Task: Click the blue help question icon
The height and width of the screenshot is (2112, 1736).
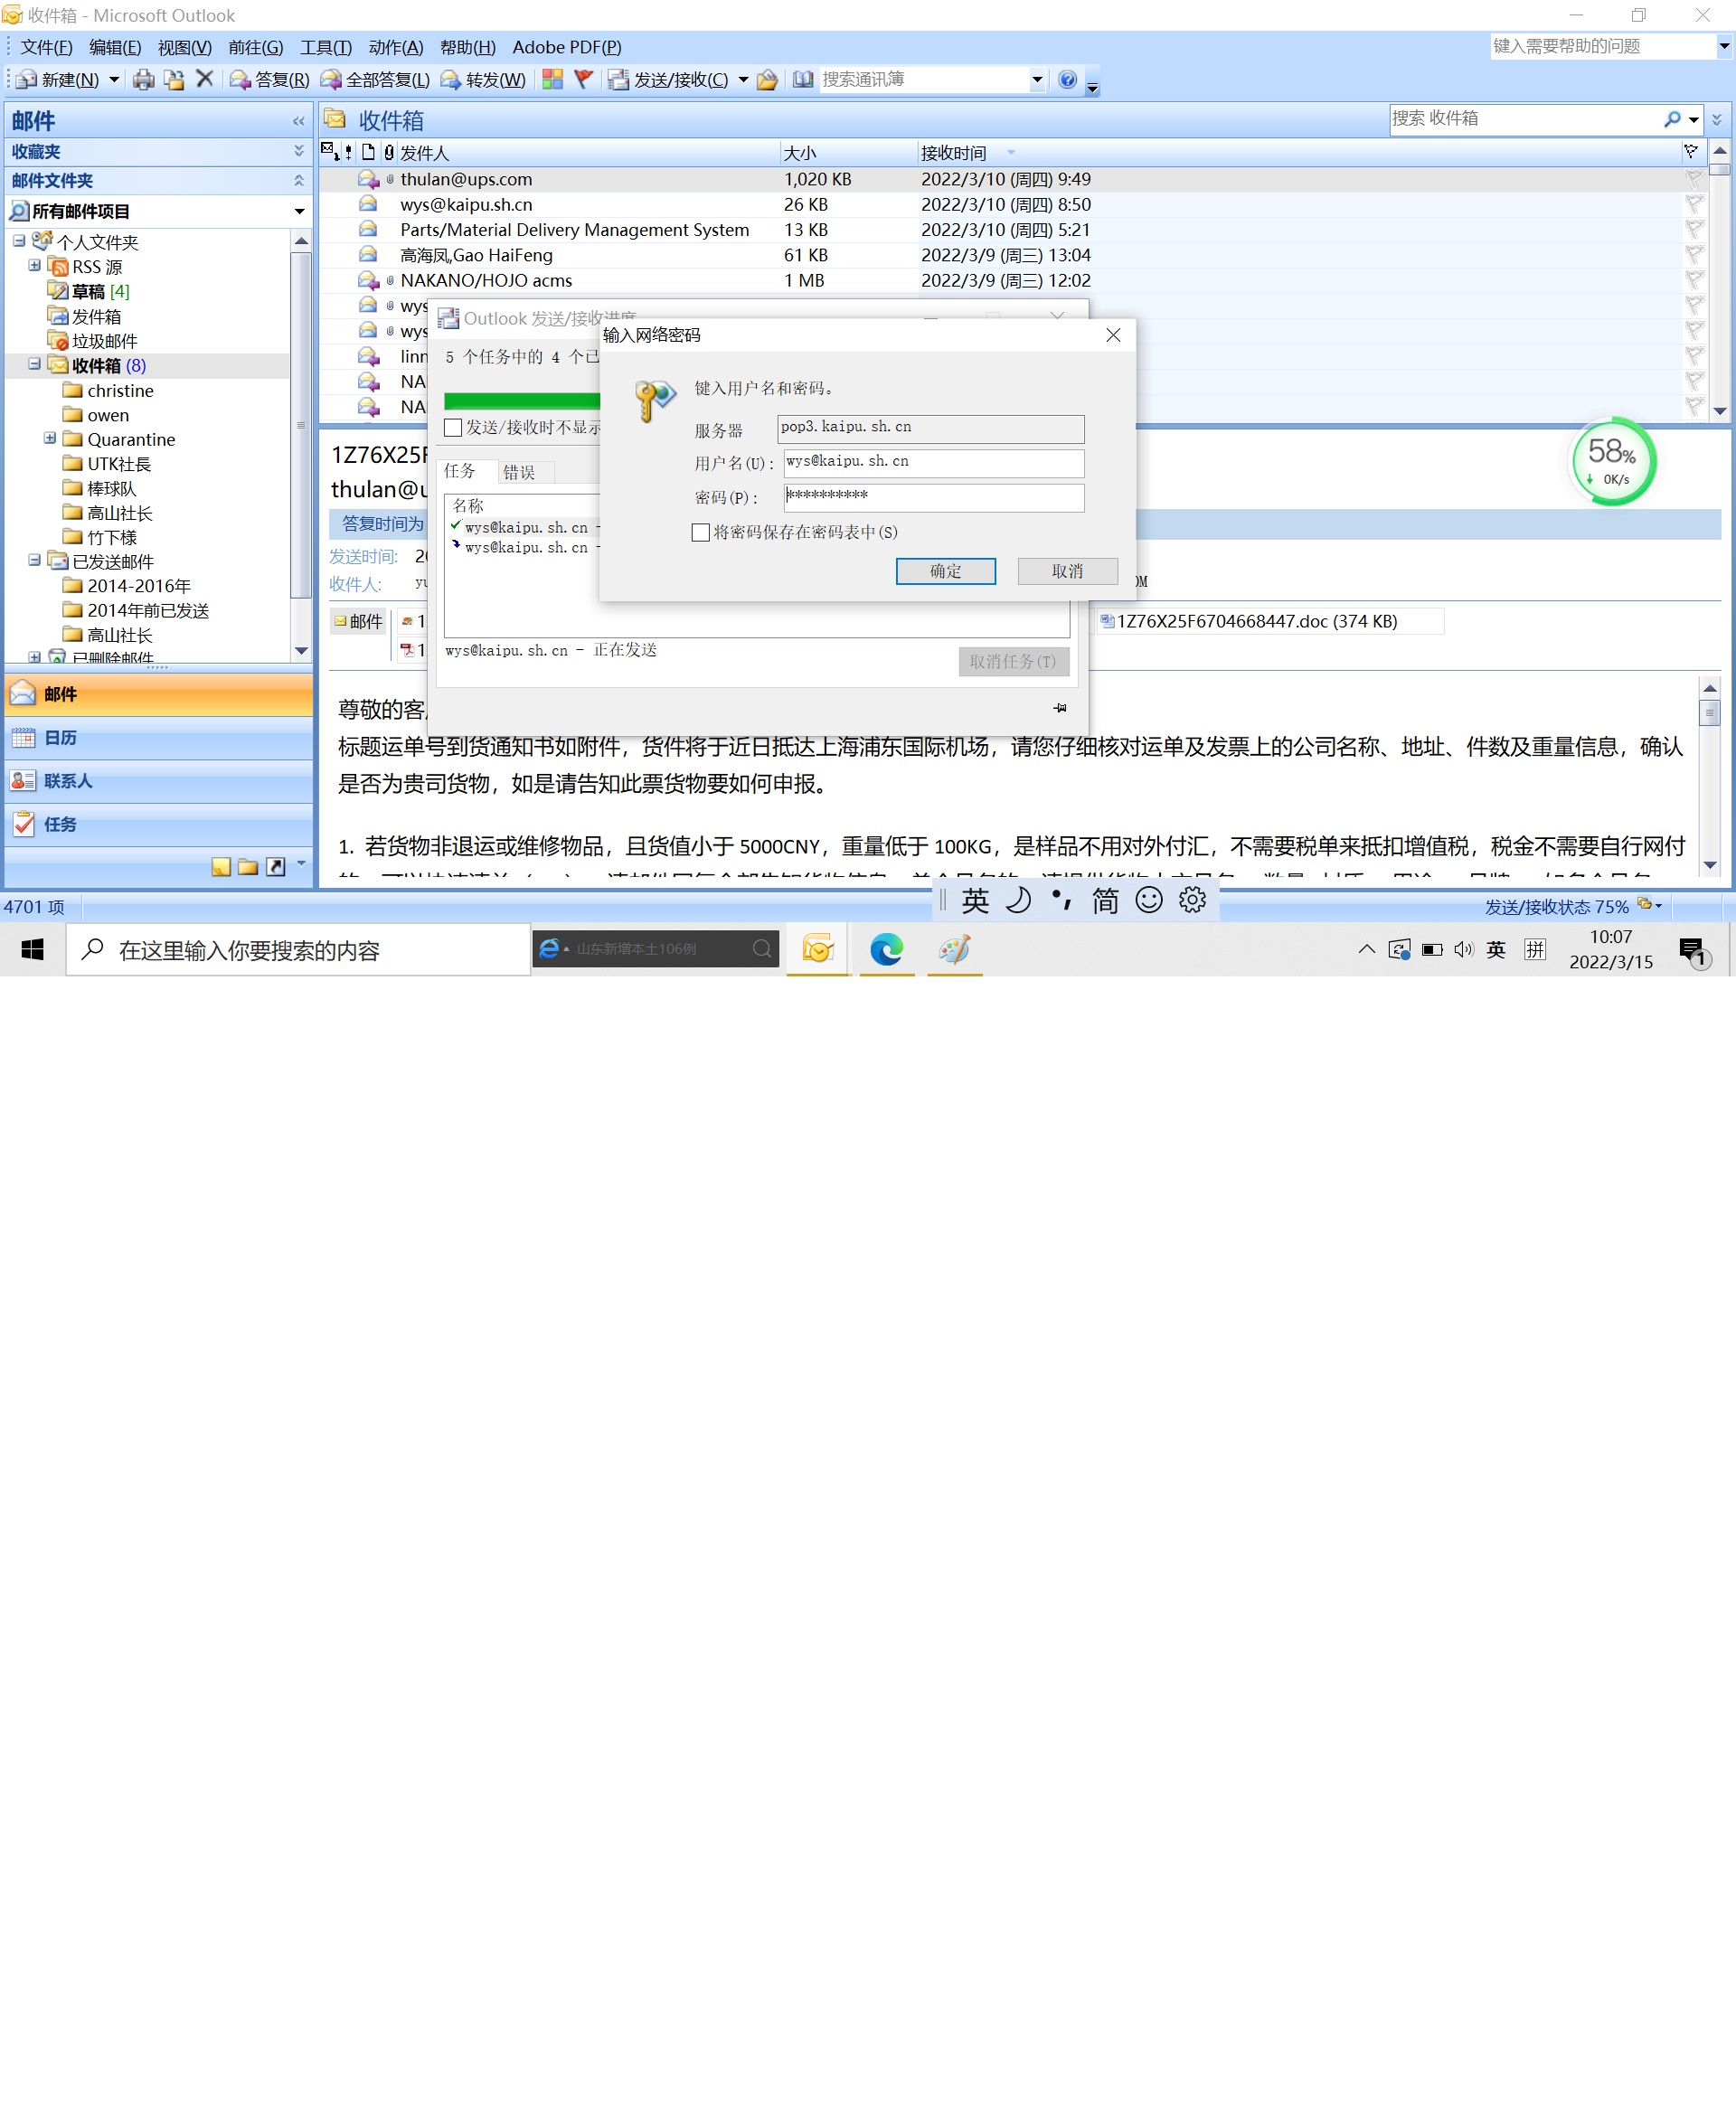Action: 1067,80
